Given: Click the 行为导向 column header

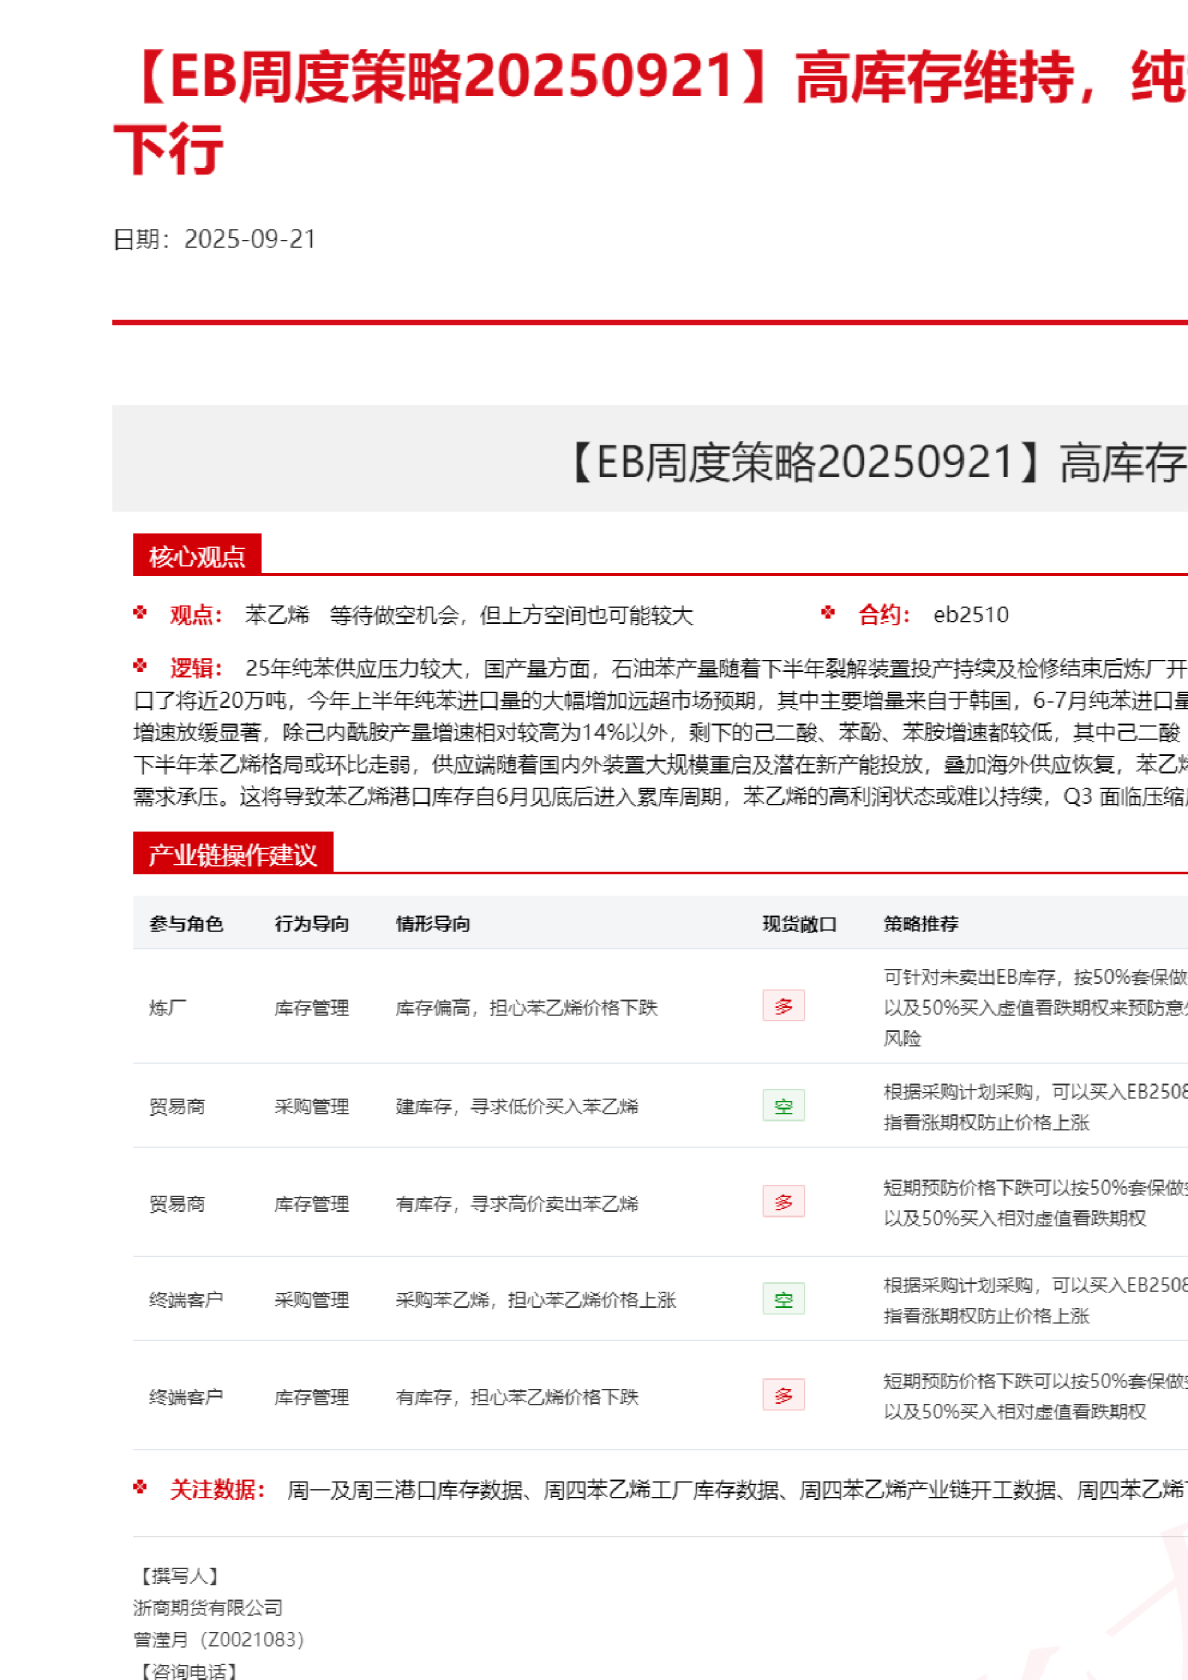Looking at the screenshot, I should click(x=312, y=924).
